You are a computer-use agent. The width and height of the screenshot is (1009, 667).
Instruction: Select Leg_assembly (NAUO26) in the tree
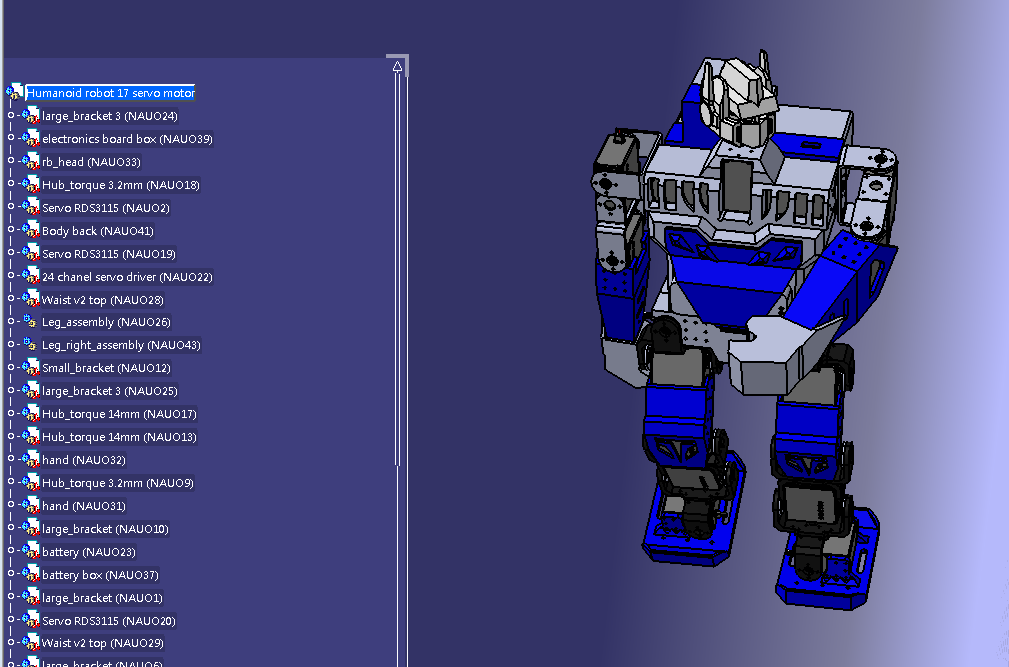click(x=106, y=322)
